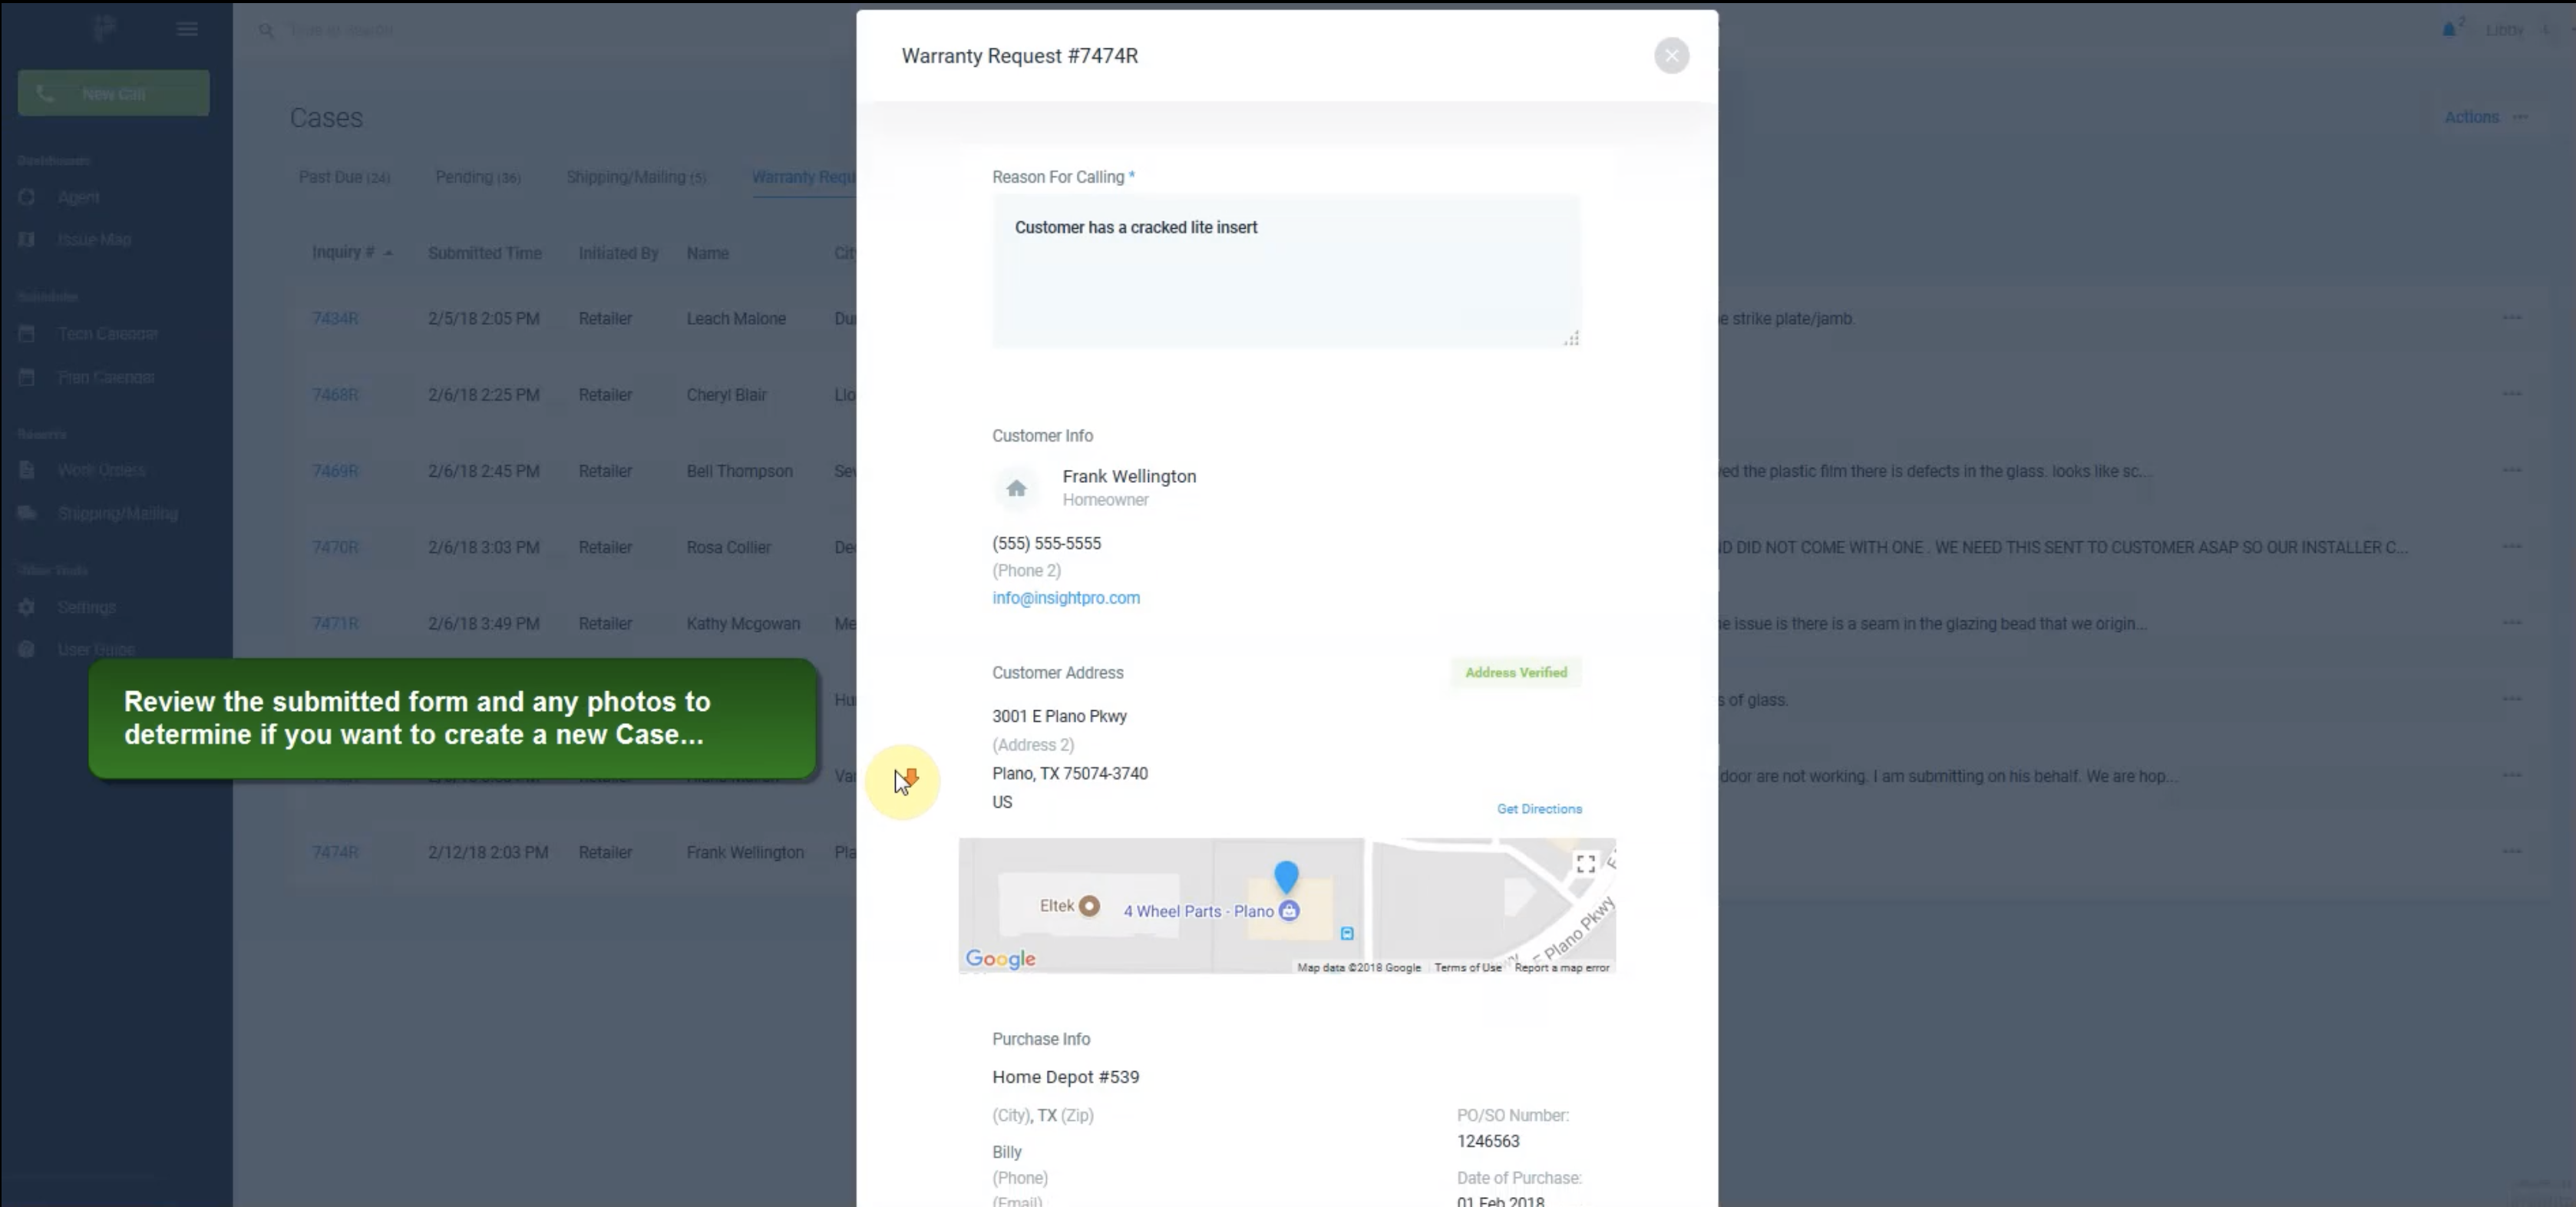Sort by the Inquiry # column header
The image size is (2576, 1207).
click(343, 252)
